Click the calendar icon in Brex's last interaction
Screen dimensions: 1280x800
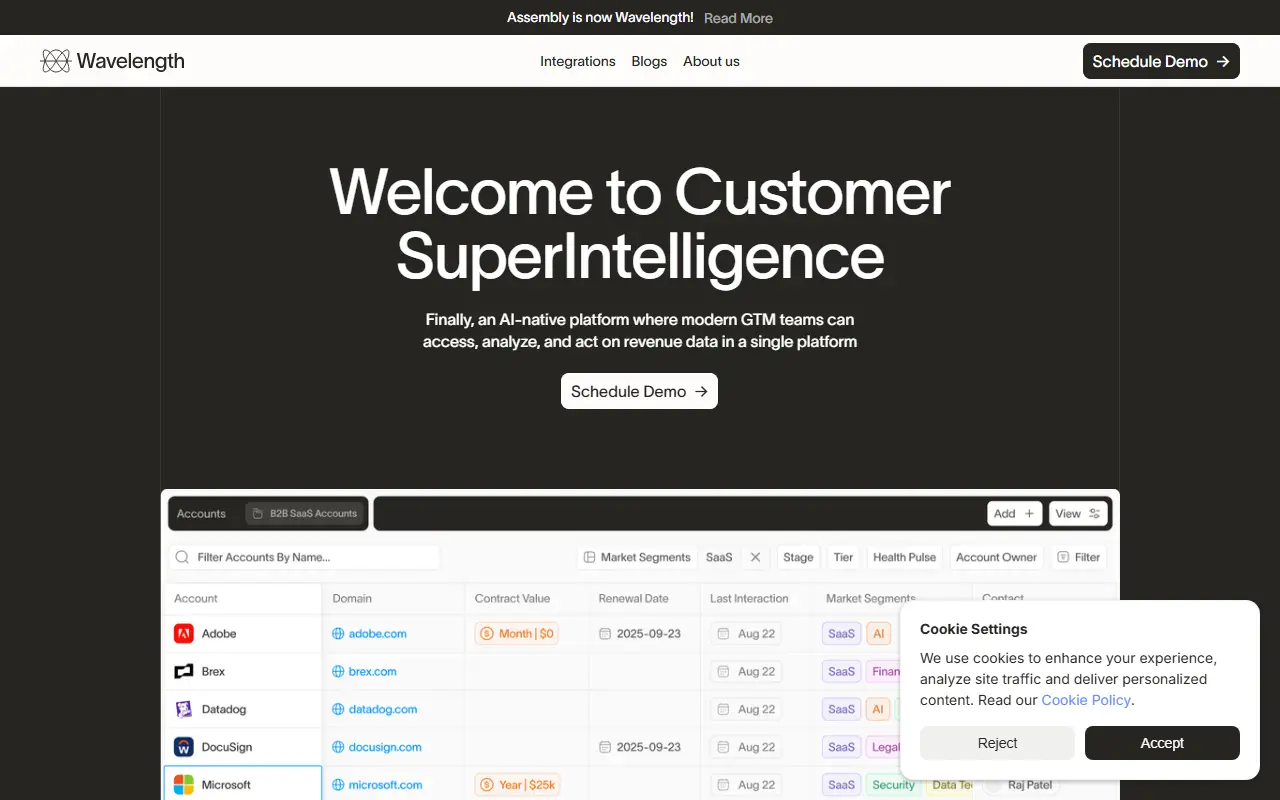[725, 671]
